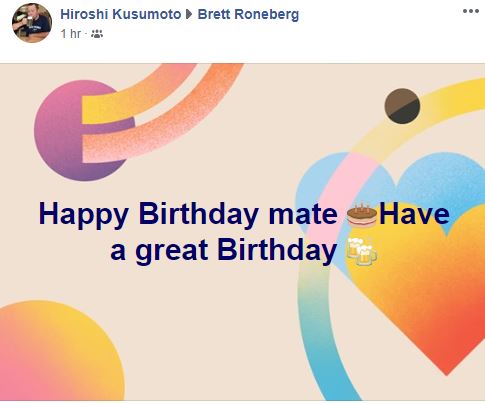
Task: Open Hiroshi Kusumoto's profile link
Action: pyautogui.click(x=121, y=14)
